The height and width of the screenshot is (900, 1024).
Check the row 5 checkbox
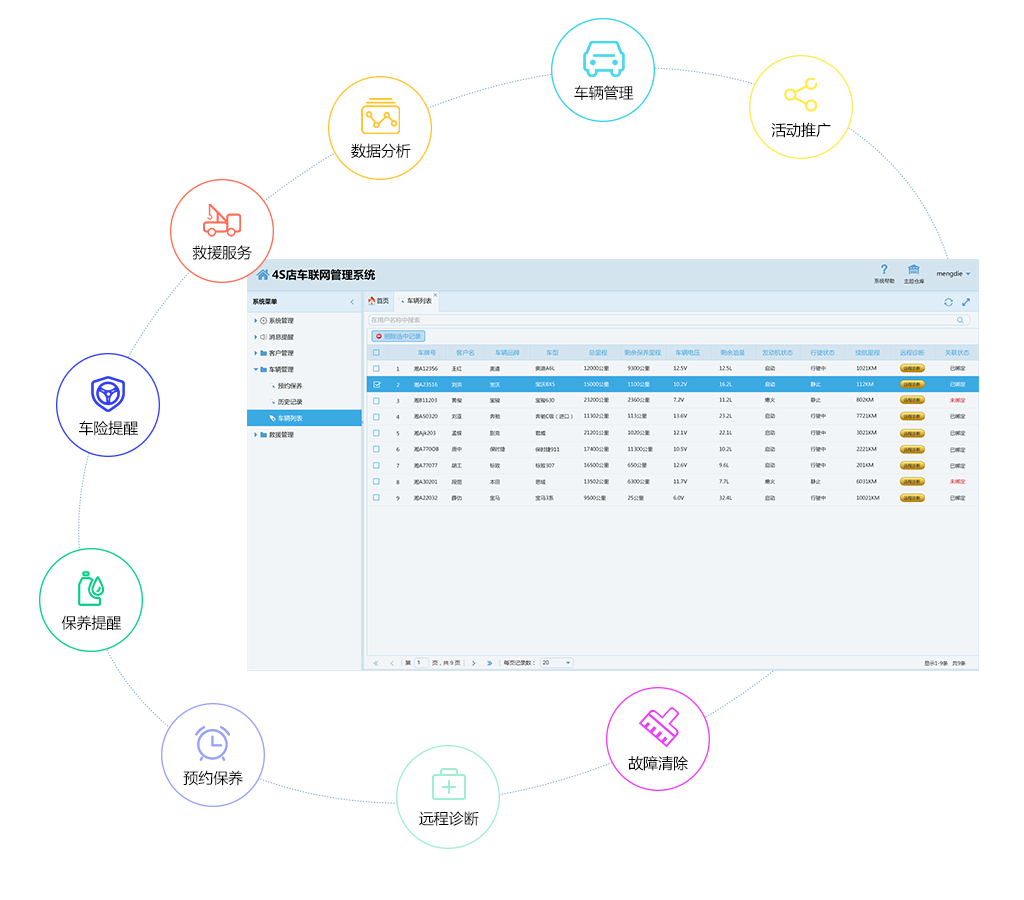coord(376,433)
